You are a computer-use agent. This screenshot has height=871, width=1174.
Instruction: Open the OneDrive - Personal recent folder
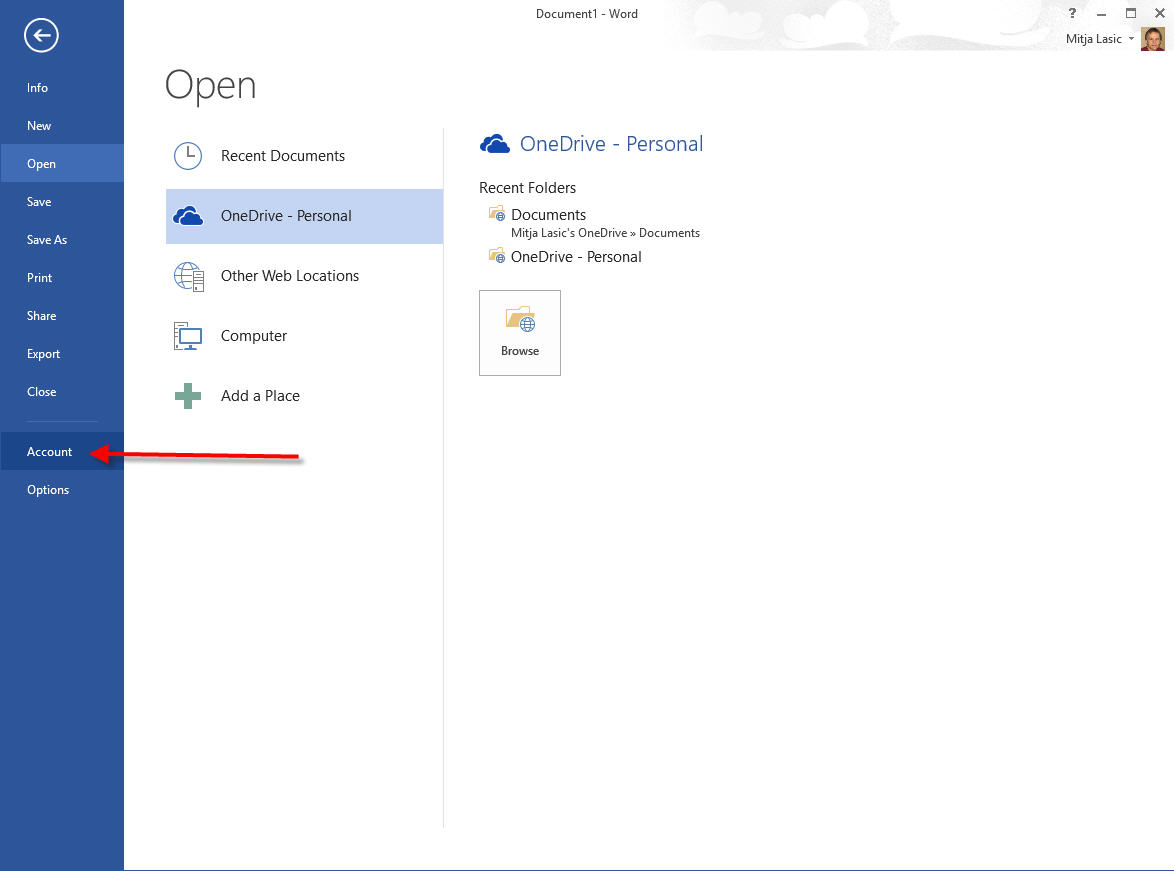tap(576, 257)
